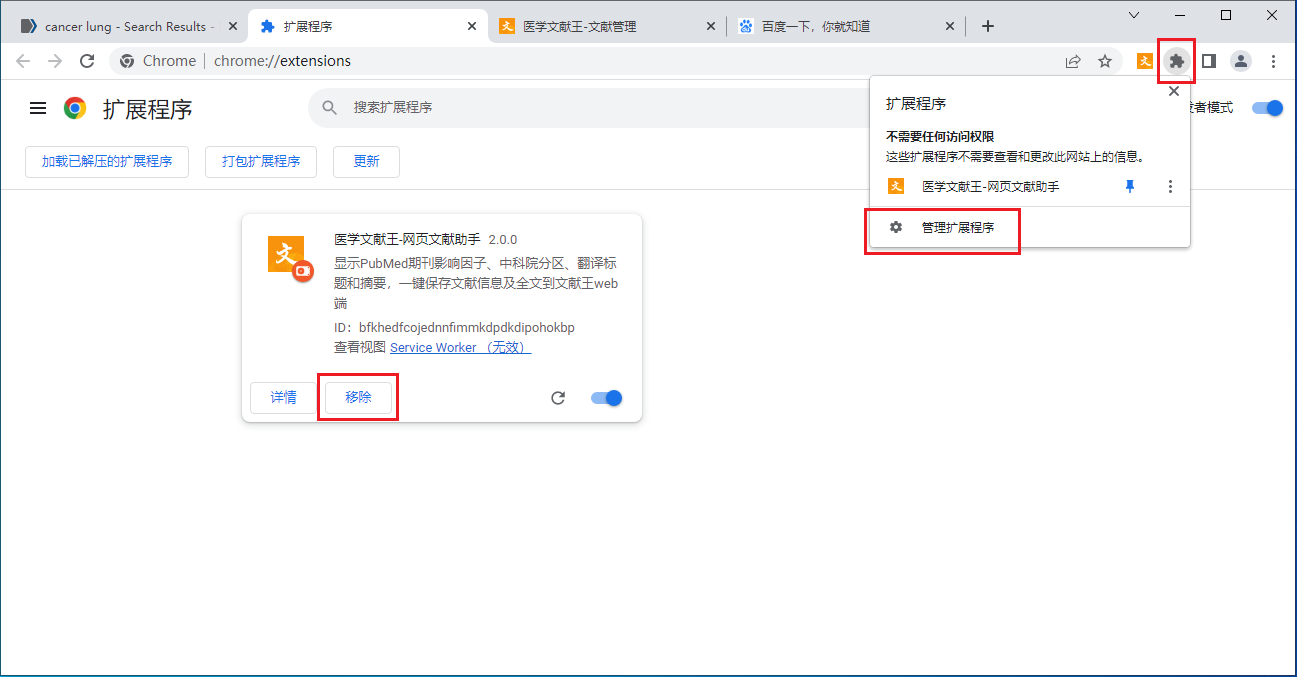
Task: Bookmark this page with star icon
Action: (1105, 61)
